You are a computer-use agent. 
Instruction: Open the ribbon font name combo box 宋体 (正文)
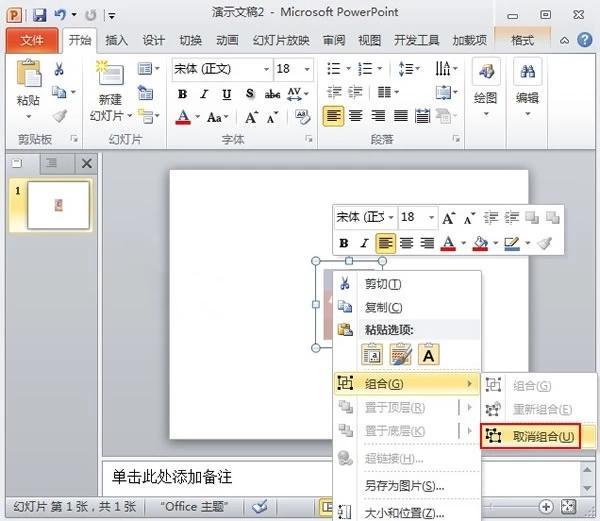point(223,69)
